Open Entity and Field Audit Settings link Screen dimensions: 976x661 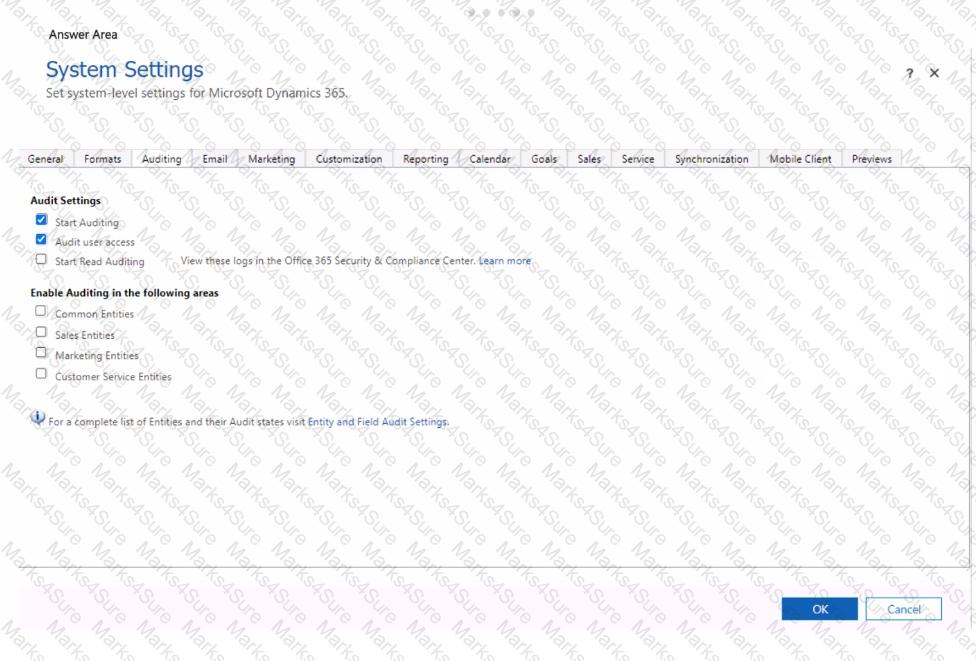point(378,422)
